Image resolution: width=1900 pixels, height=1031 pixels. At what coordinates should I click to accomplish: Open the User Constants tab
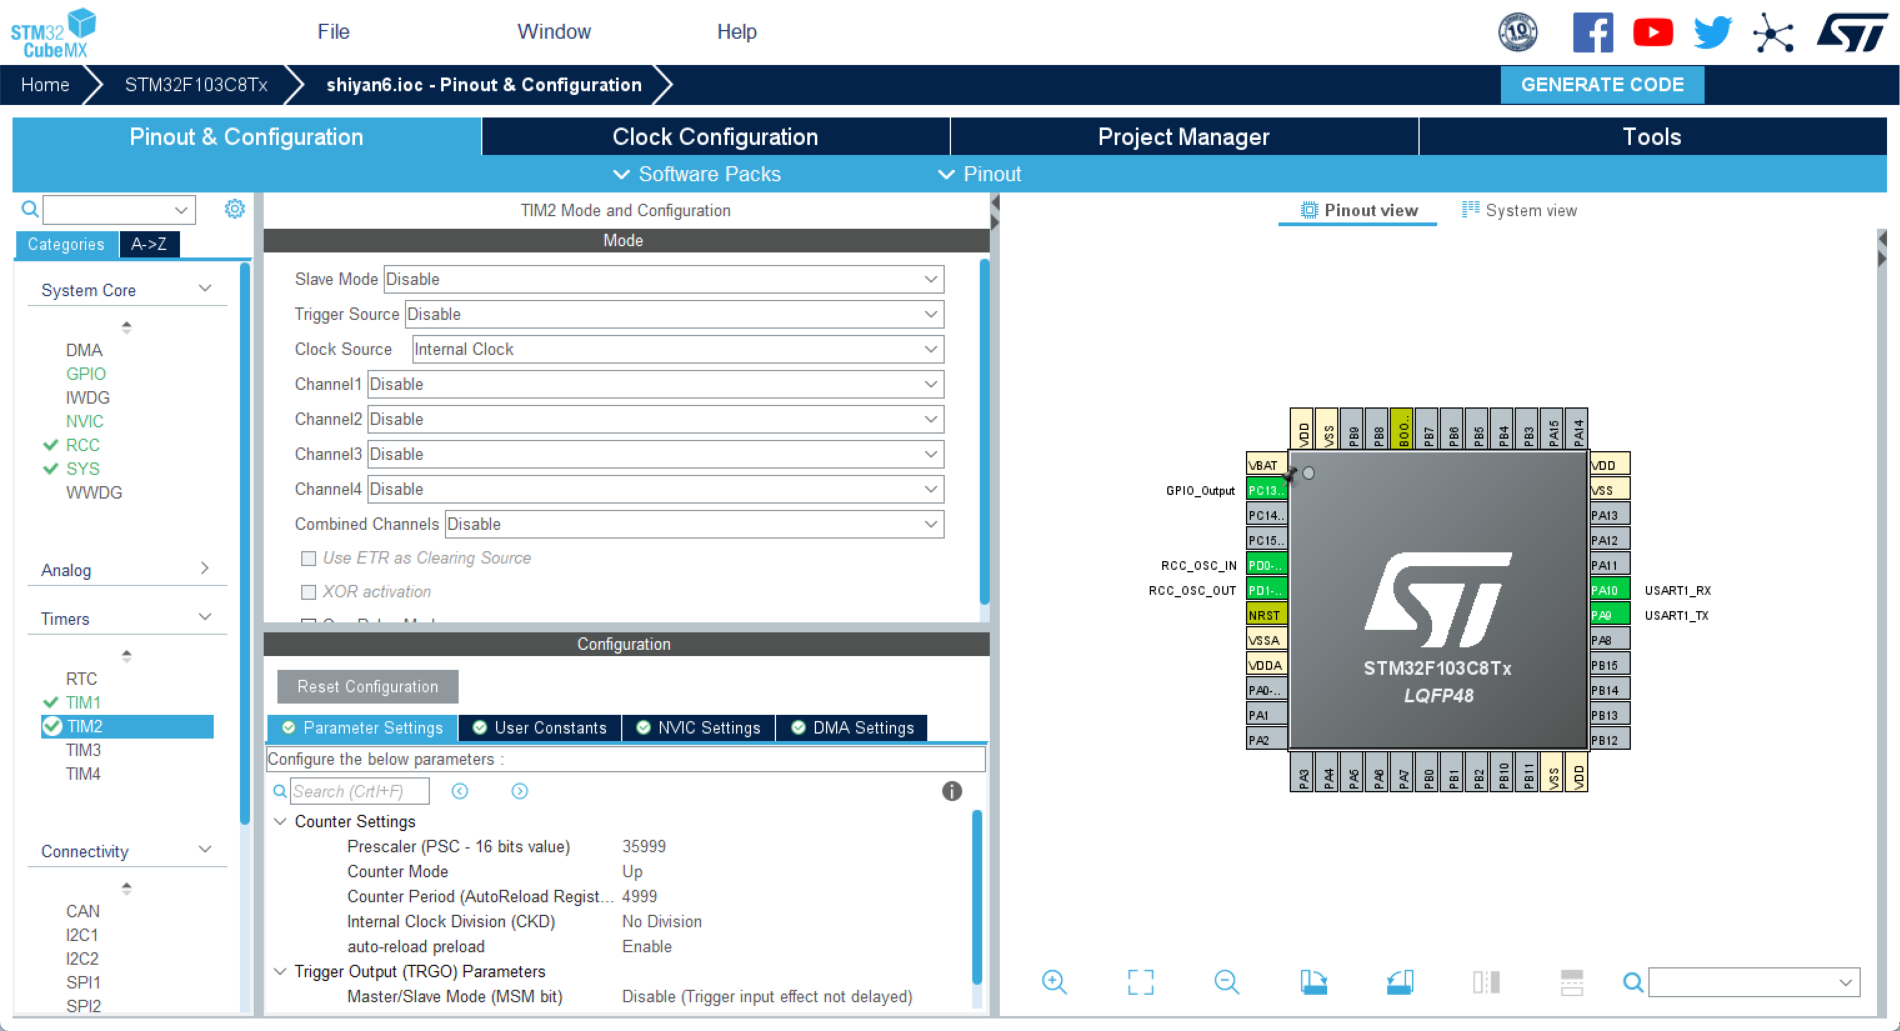tap(540, 728)
